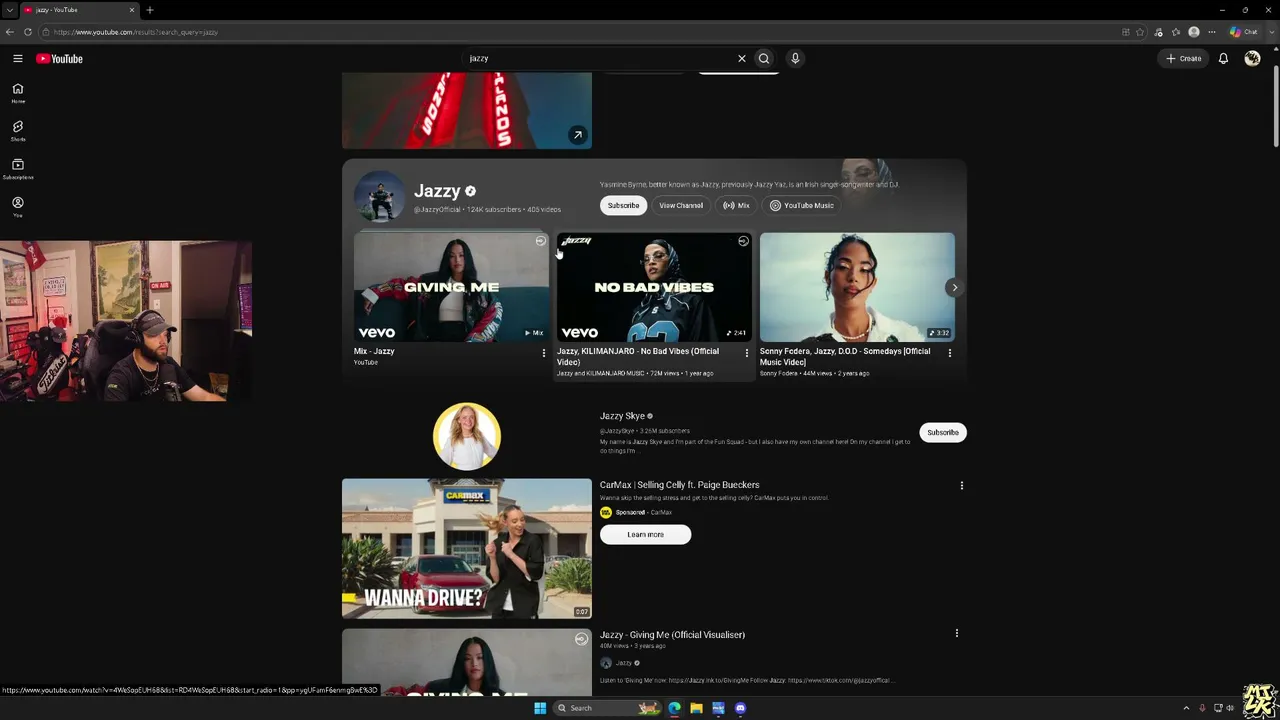
Task: Open the Jazzy channel title link
Action: [437, 191]
